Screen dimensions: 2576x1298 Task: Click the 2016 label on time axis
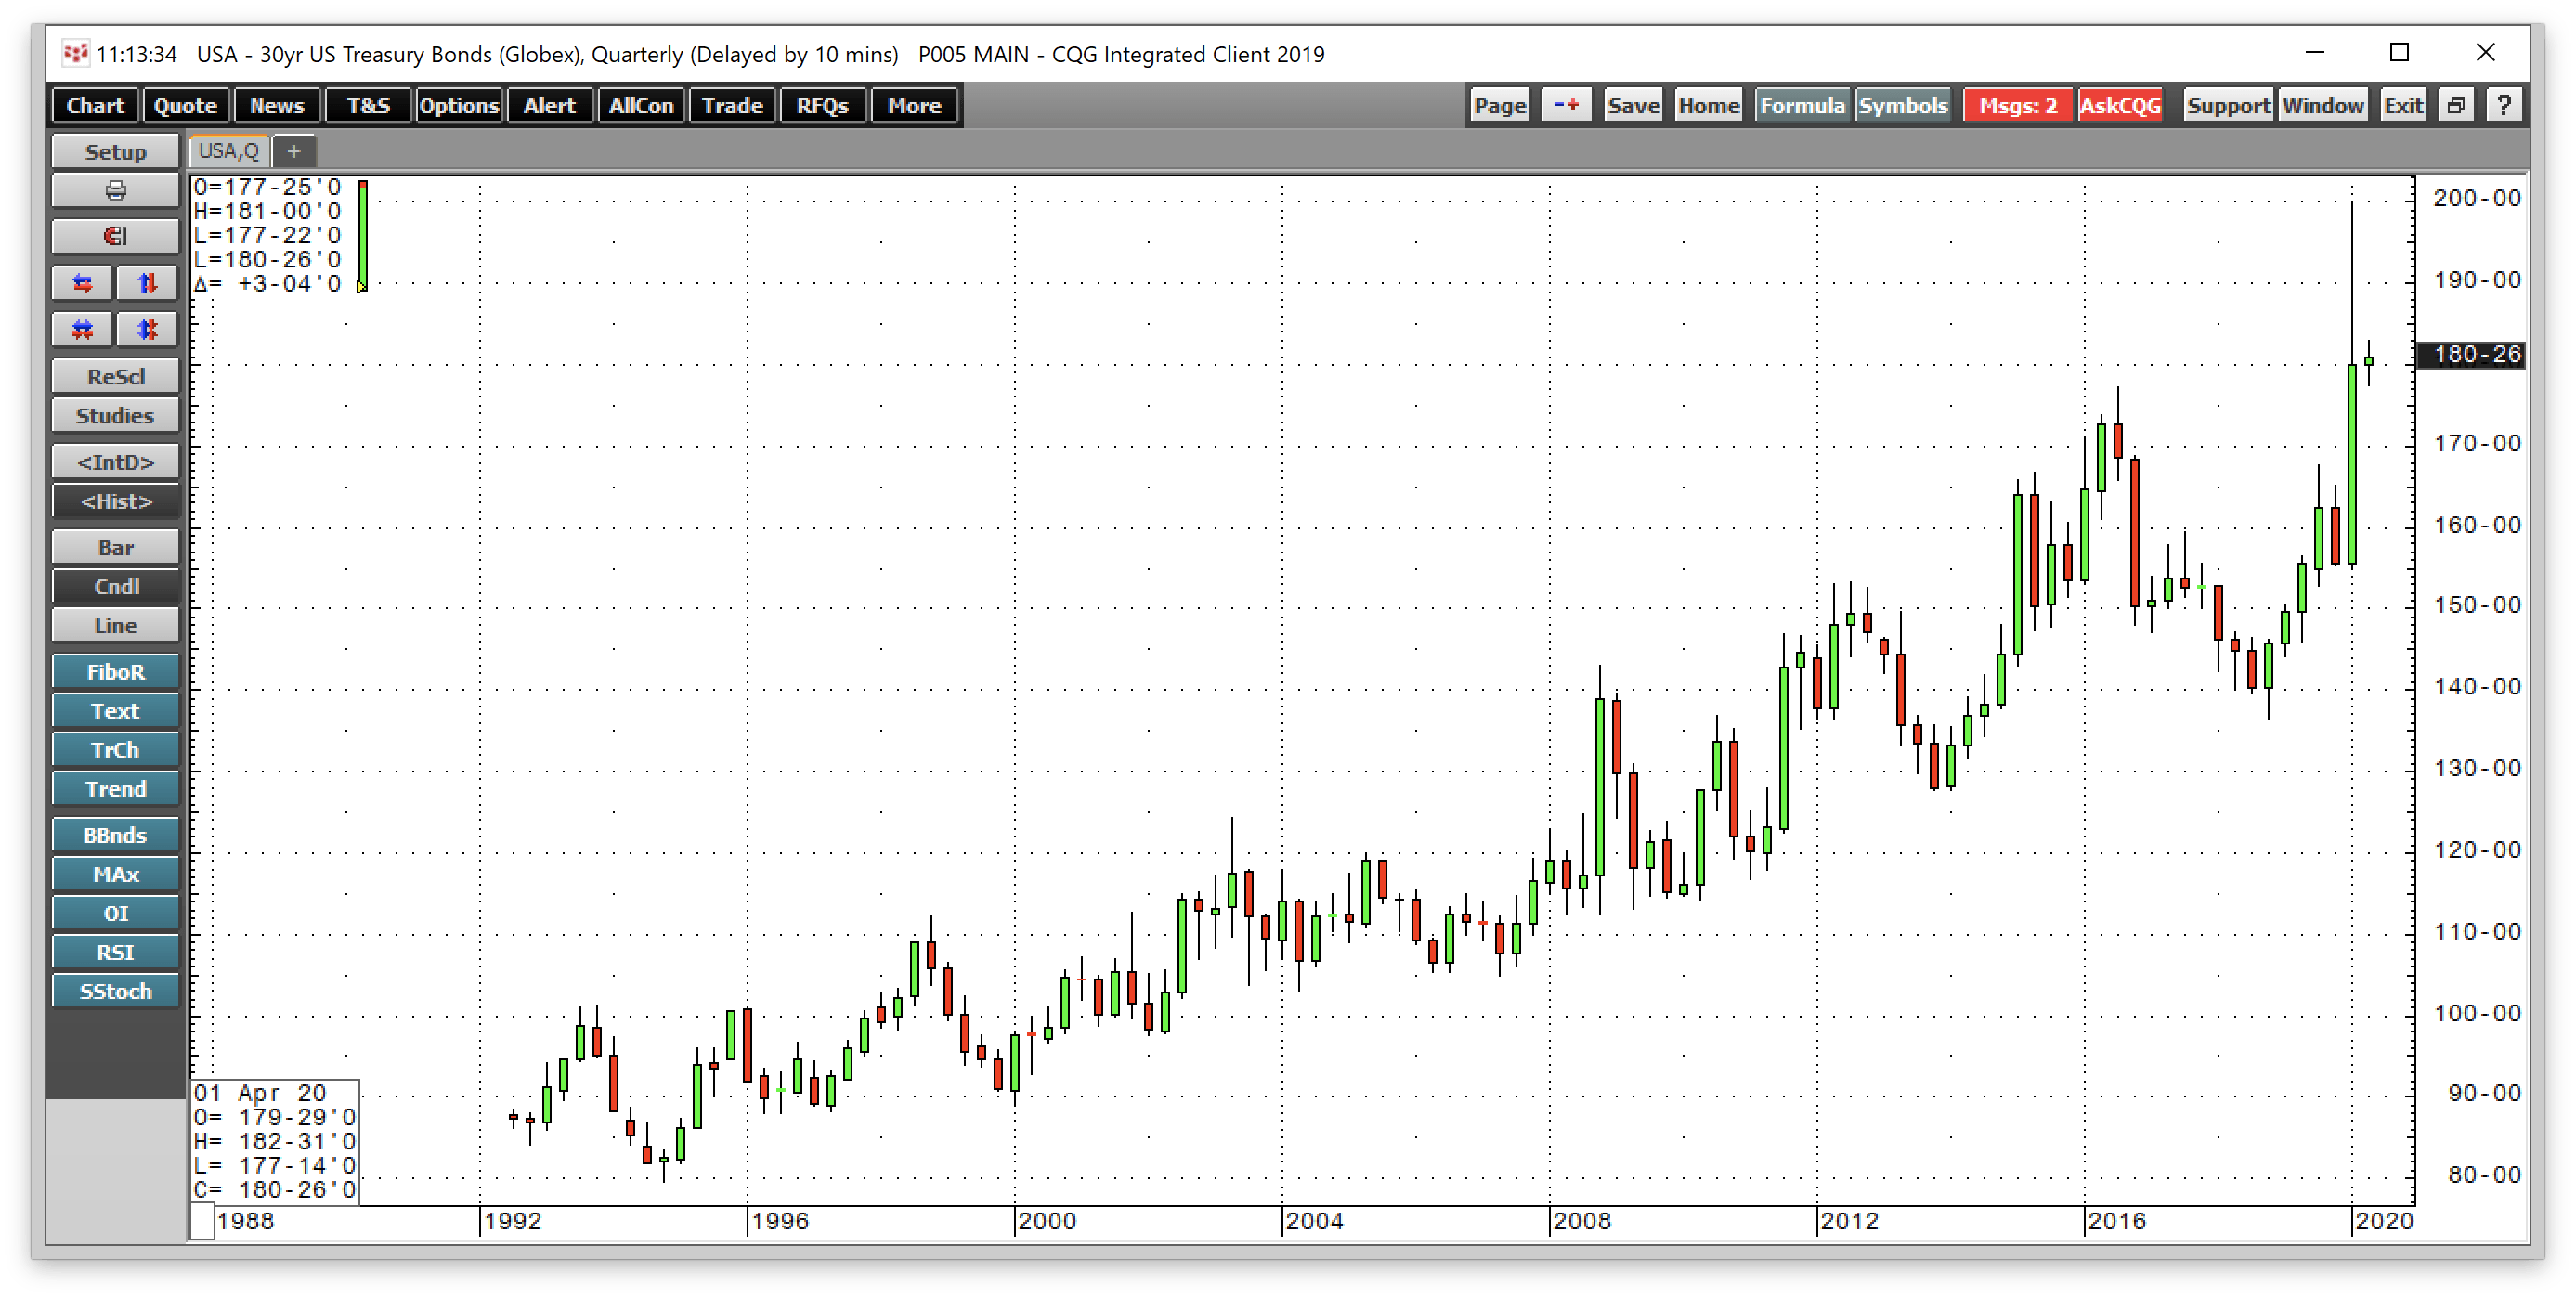[2117, 1221]
